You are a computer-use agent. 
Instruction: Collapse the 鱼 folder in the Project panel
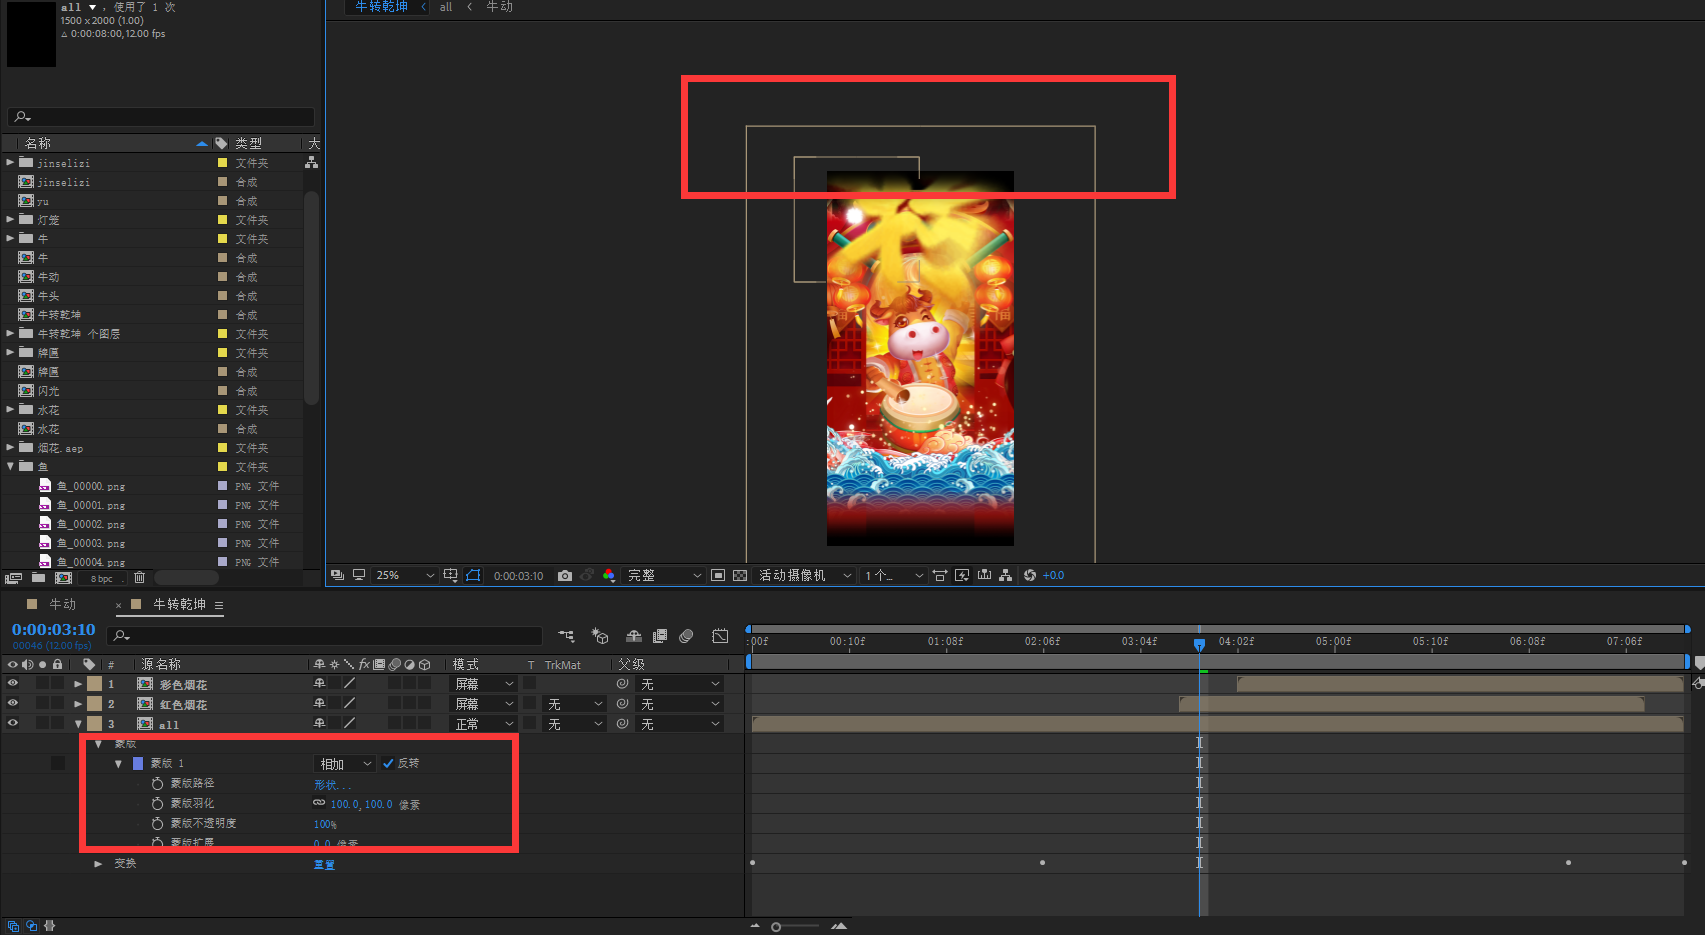pyautogui.click(x=10, y=466)
